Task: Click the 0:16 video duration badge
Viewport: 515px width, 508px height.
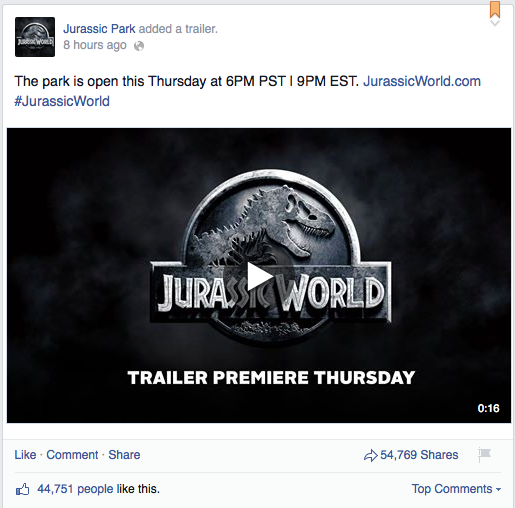Action: point(488,408)
